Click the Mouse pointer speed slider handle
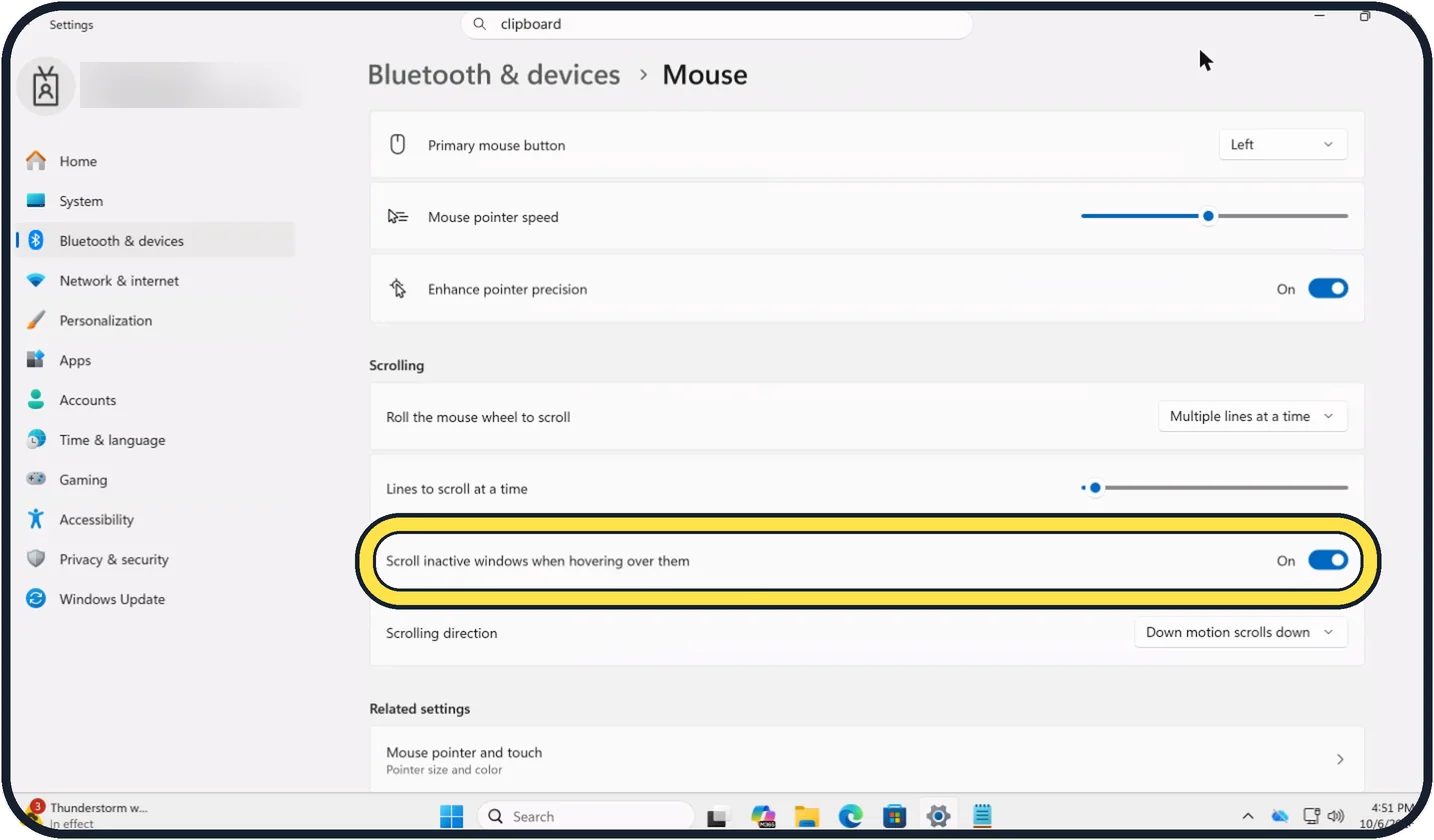This screenshot has height=840, width=1434. tap(1209, 216)
